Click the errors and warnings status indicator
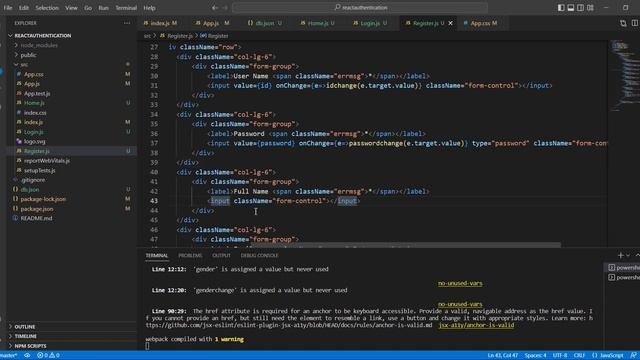 click(x=49, y=356)
